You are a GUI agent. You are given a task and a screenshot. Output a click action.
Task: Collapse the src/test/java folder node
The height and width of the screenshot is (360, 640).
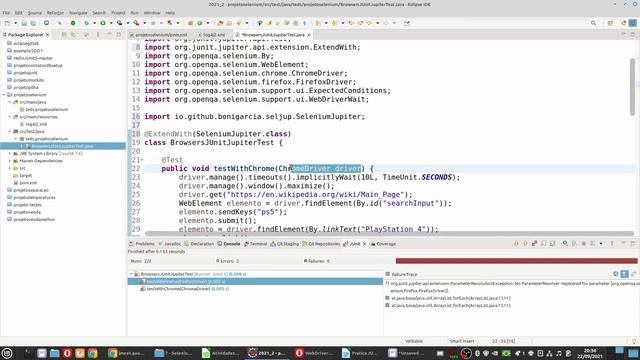tap(10, 131)
